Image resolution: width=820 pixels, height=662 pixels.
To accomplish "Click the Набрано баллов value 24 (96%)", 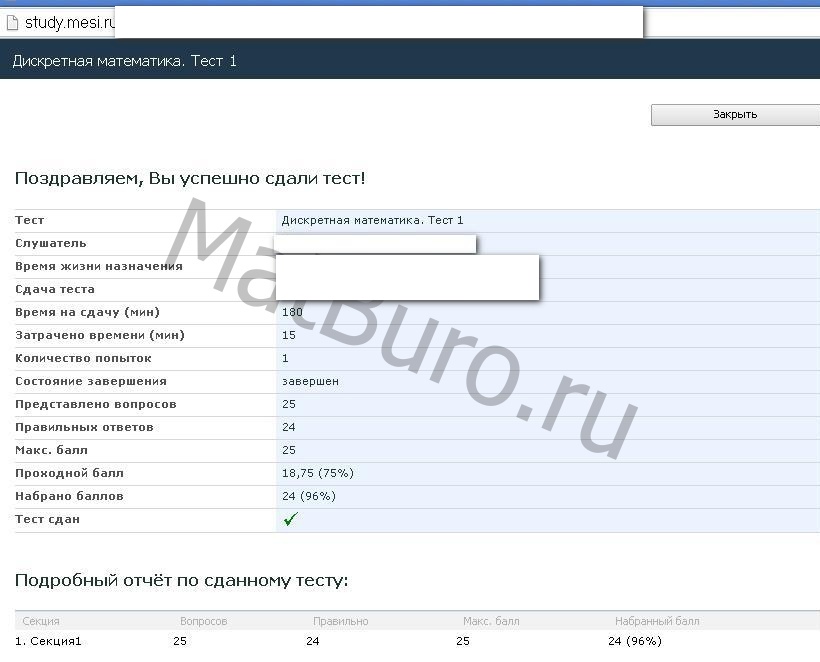I will [308, 496].
